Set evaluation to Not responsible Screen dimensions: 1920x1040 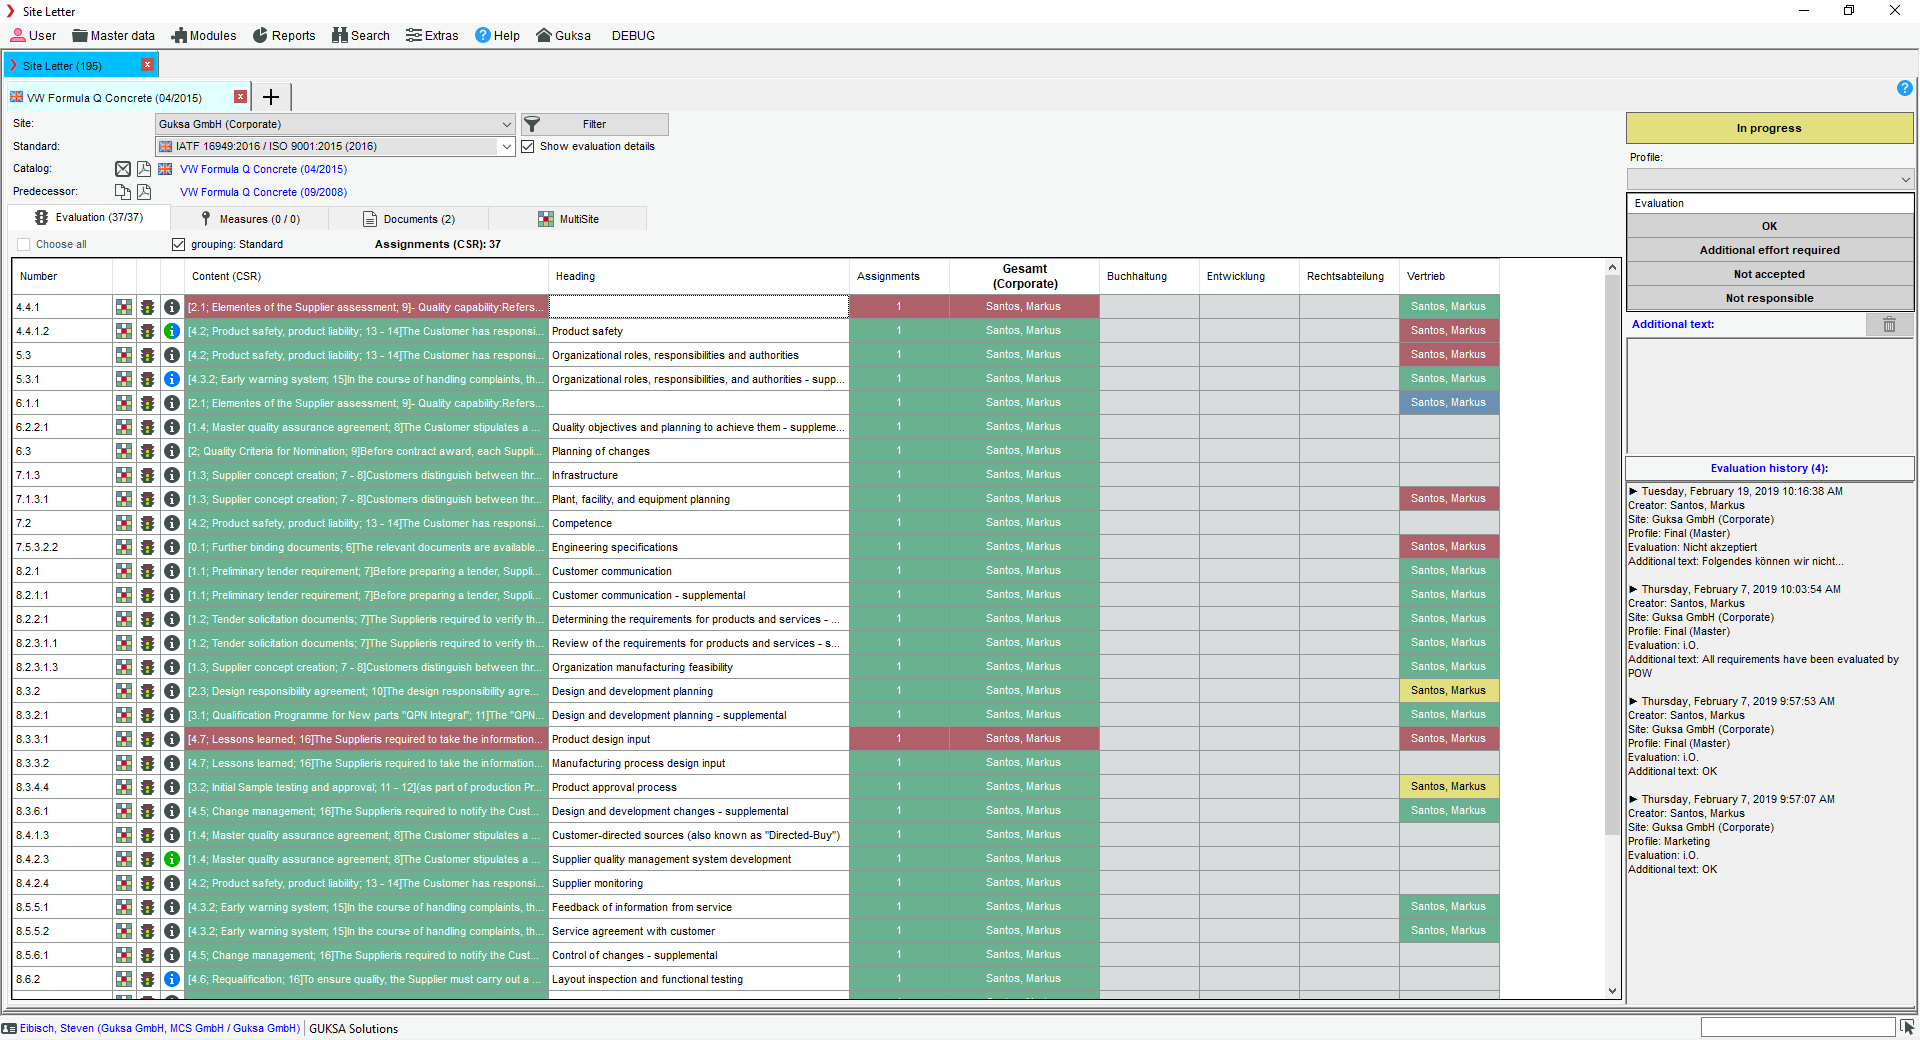pyautogui.click(x=1769, y=298)
